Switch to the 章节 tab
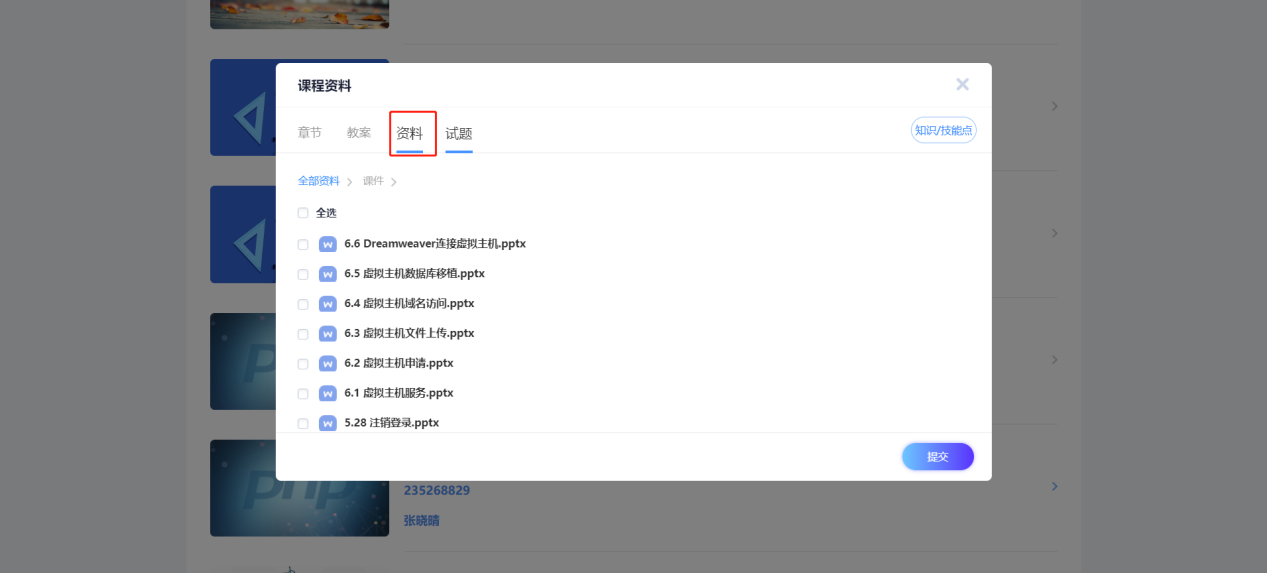Screen dimensions: 1267x573 coord(310,133)
